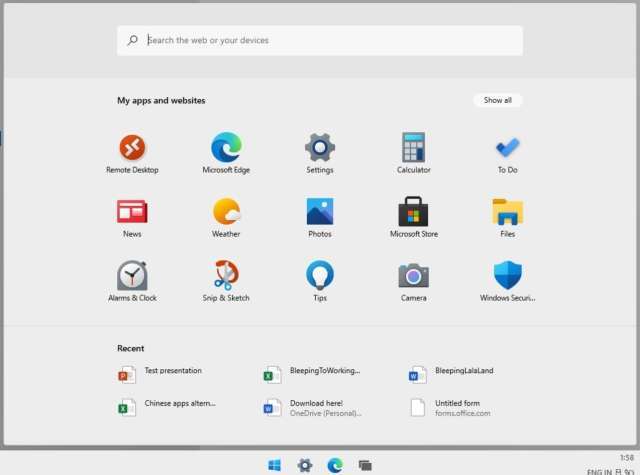Show all apps and websites

click(x=498, y=100)
